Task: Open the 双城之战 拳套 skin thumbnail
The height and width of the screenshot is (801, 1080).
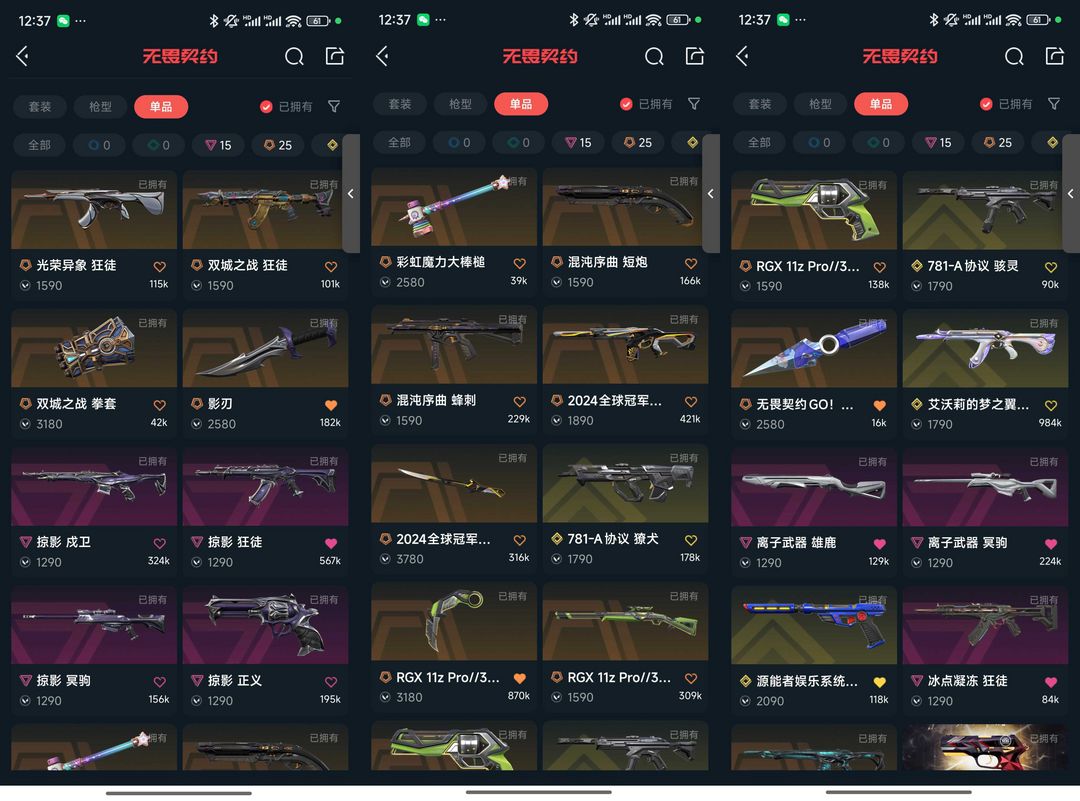Action: point(94,349)
